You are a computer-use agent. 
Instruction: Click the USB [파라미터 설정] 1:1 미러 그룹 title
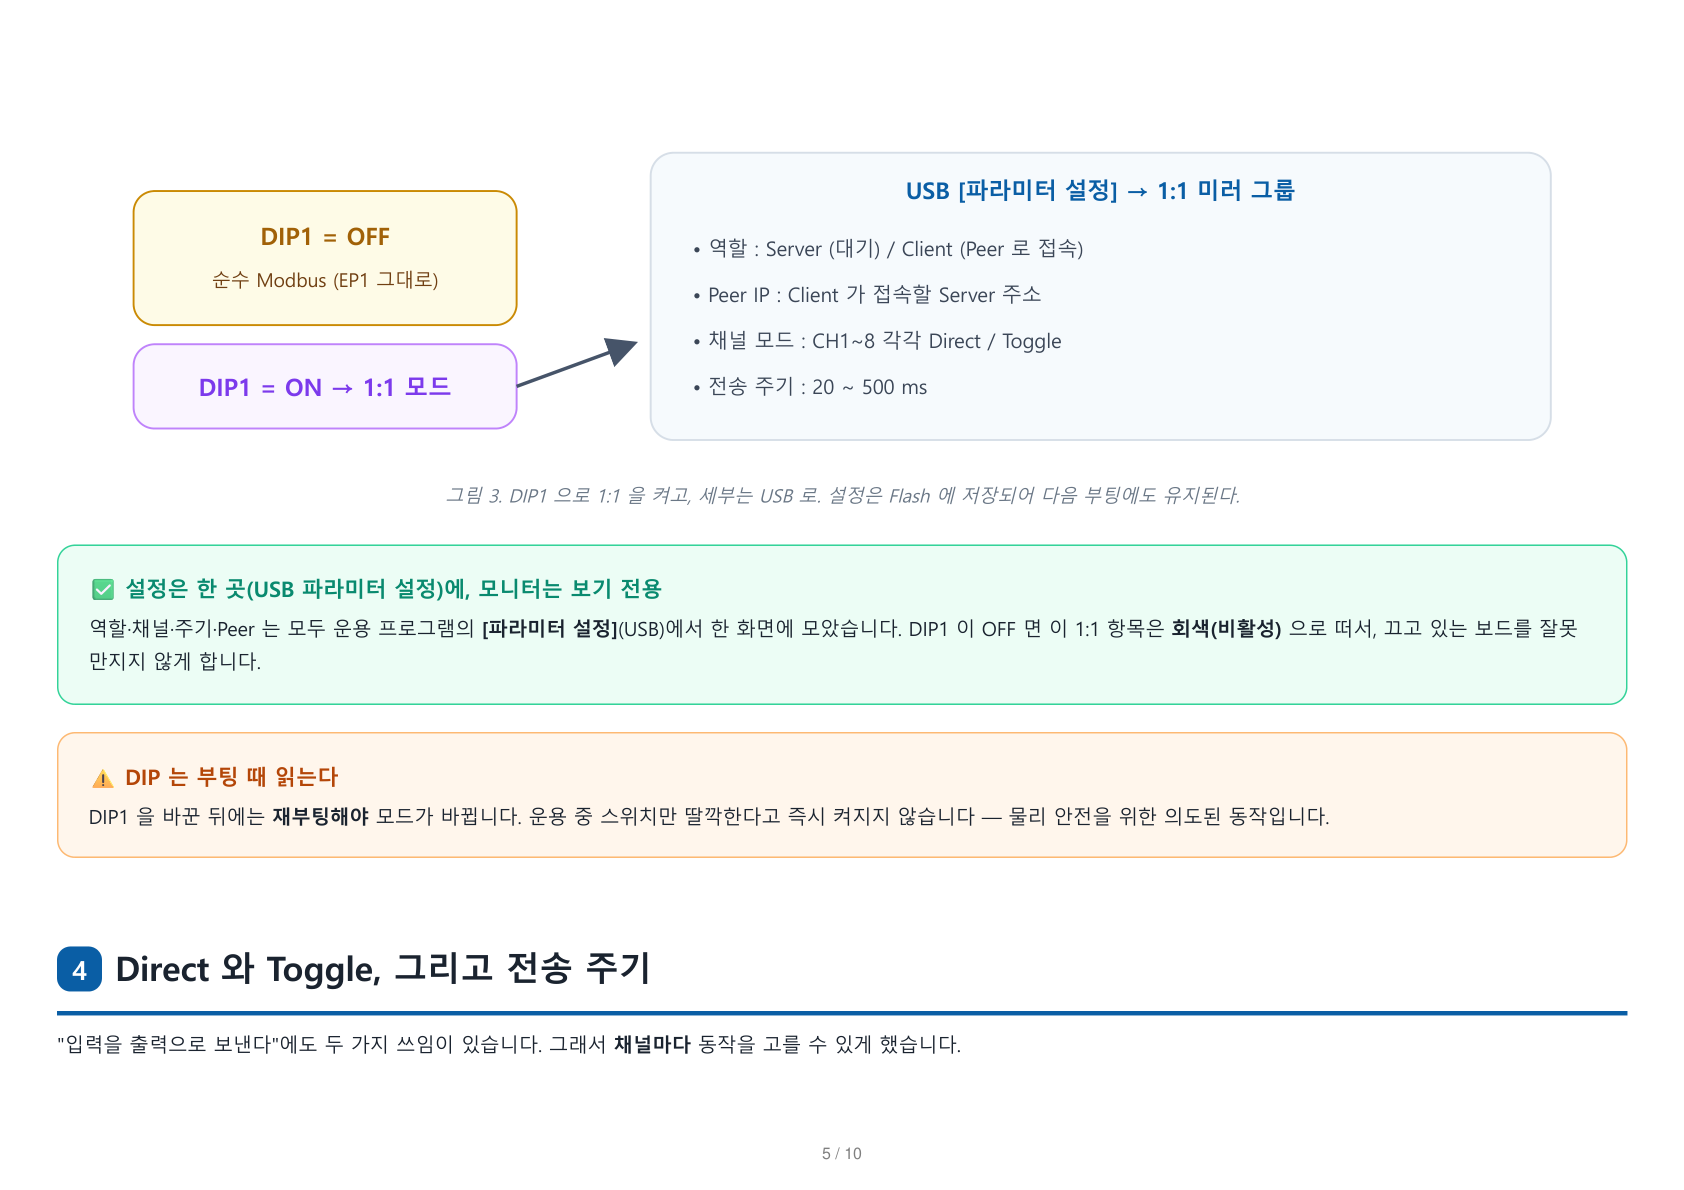[1100, 190]
